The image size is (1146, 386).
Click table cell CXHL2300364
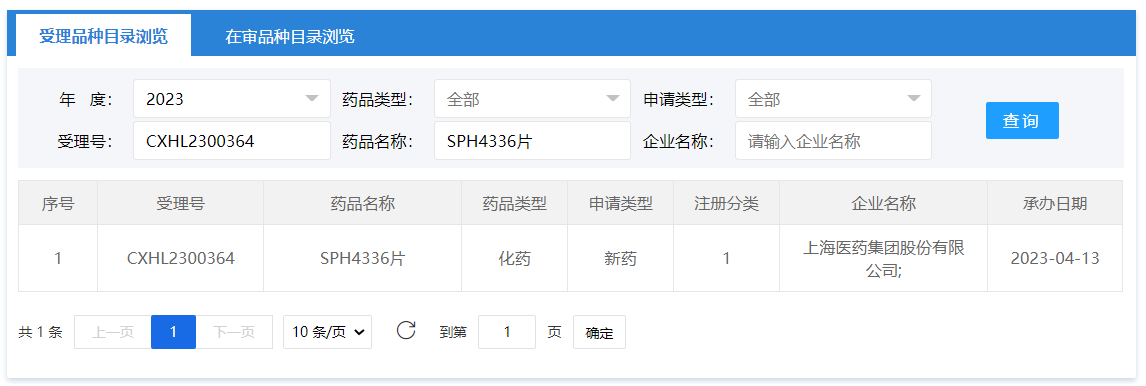181,258
